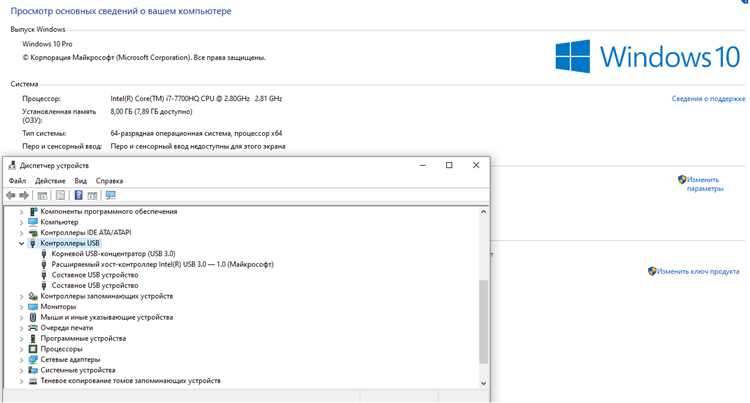Expand the Мониторы node

point(21,307)
